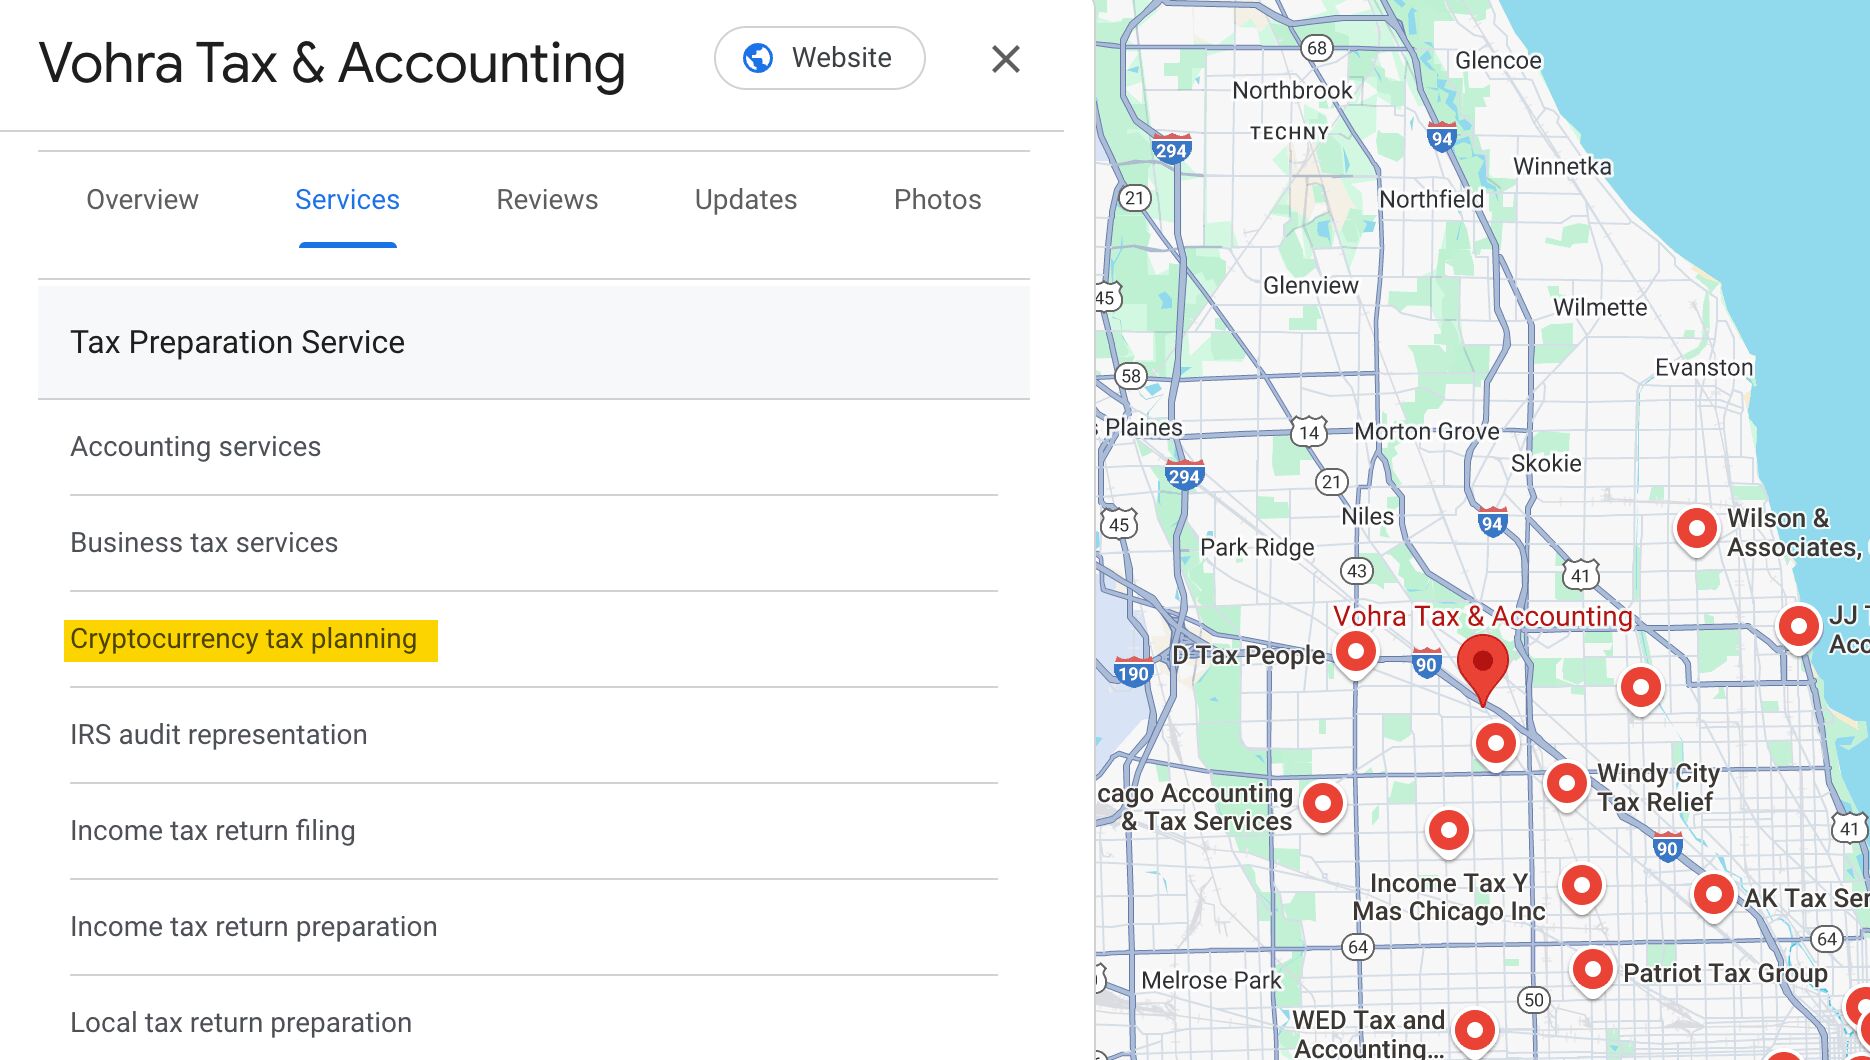Image resolution: width=1870 pixels, height=1060 pixels.
Task: Click the Income tax return filing row
Action: 534,831
